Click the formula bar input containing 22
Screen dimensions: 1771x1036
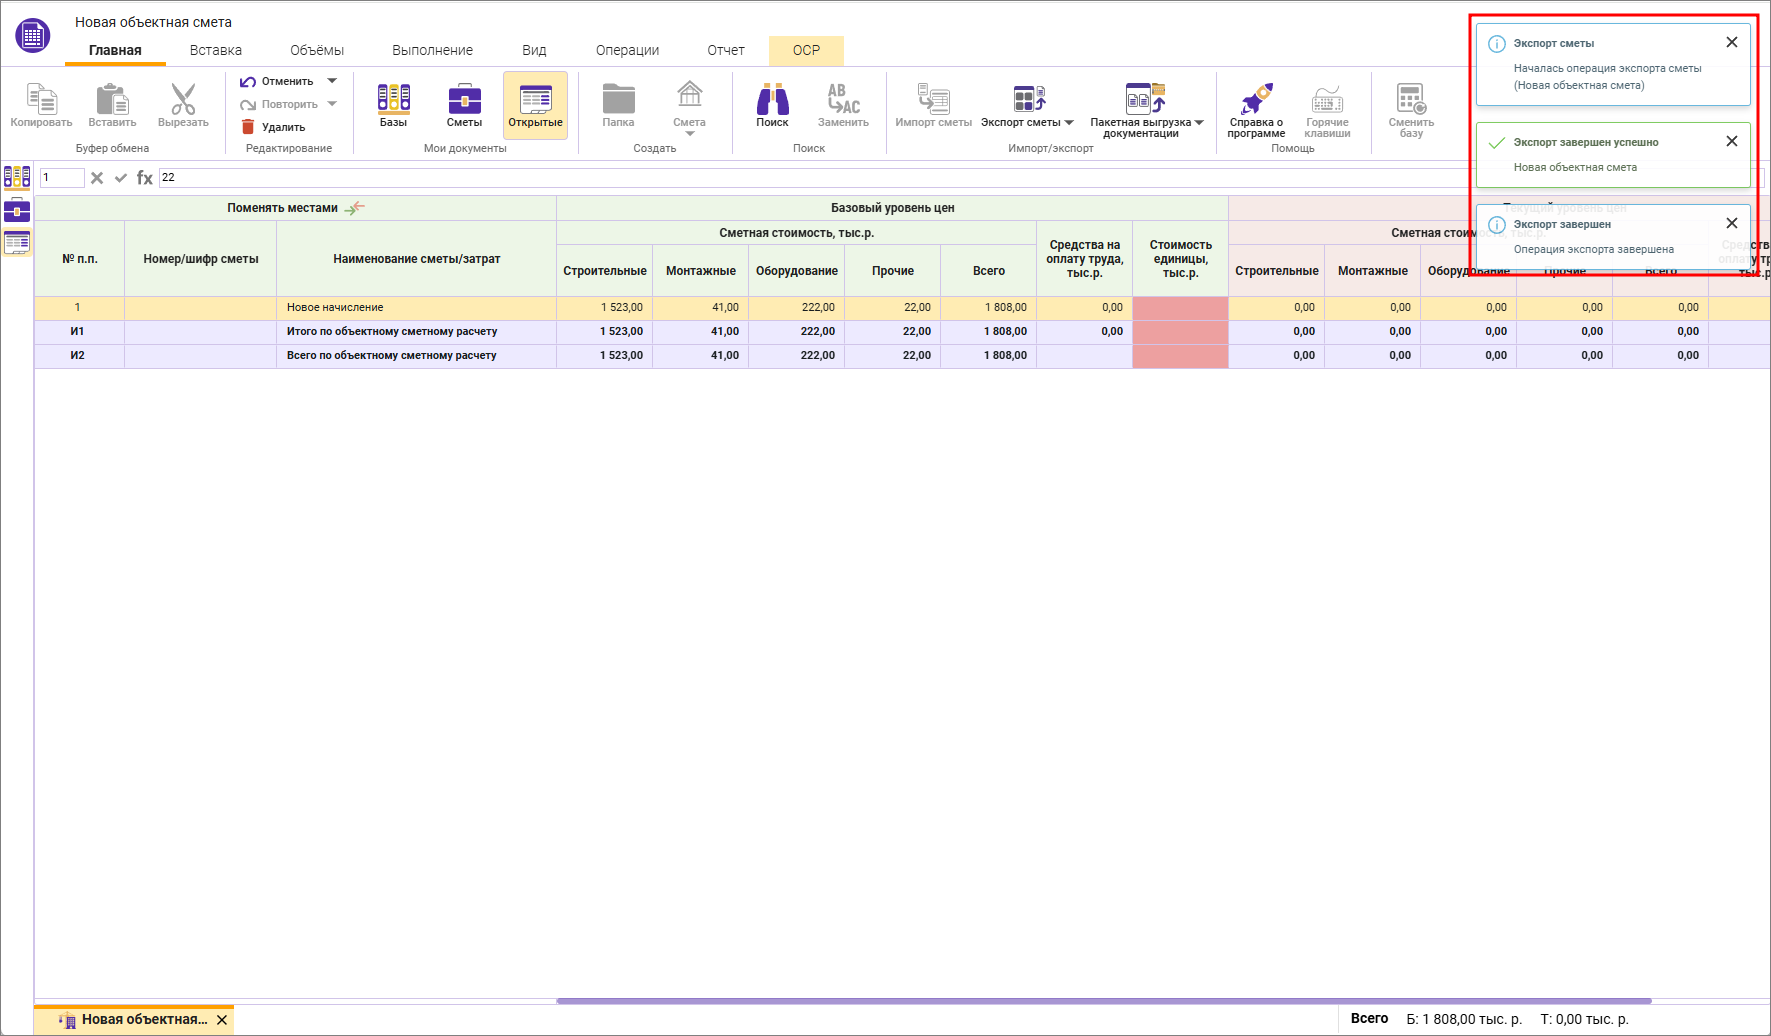[x=800, y=178]
